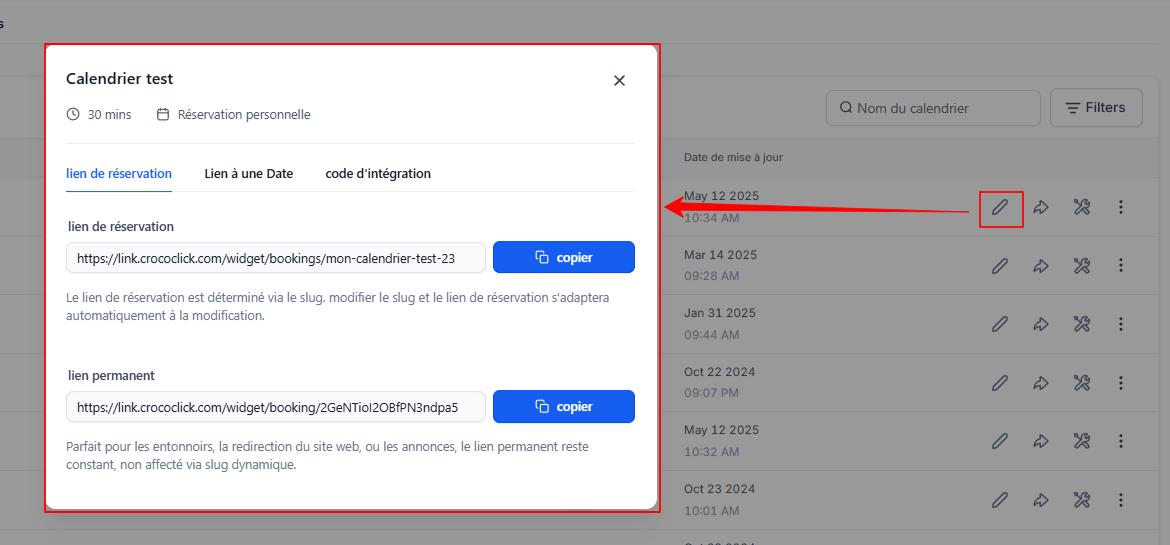Screen dimensions: 1170x545
Task: Open the tools icon in the 10:32 AM row
Action: pyautogui.click(x=1082, y=441)
